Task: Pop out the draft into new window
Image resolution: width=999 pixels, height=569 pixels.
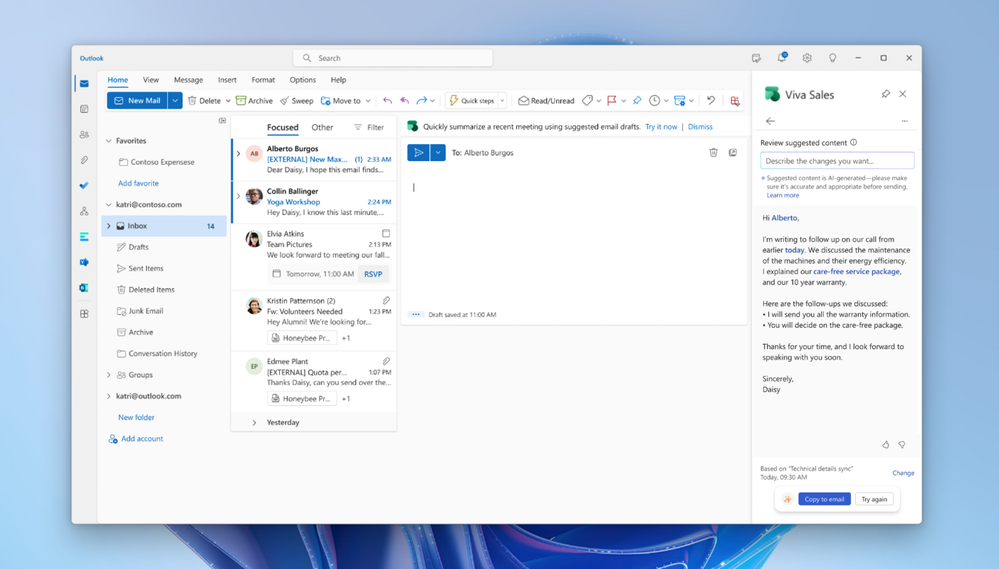Action: 733,152
